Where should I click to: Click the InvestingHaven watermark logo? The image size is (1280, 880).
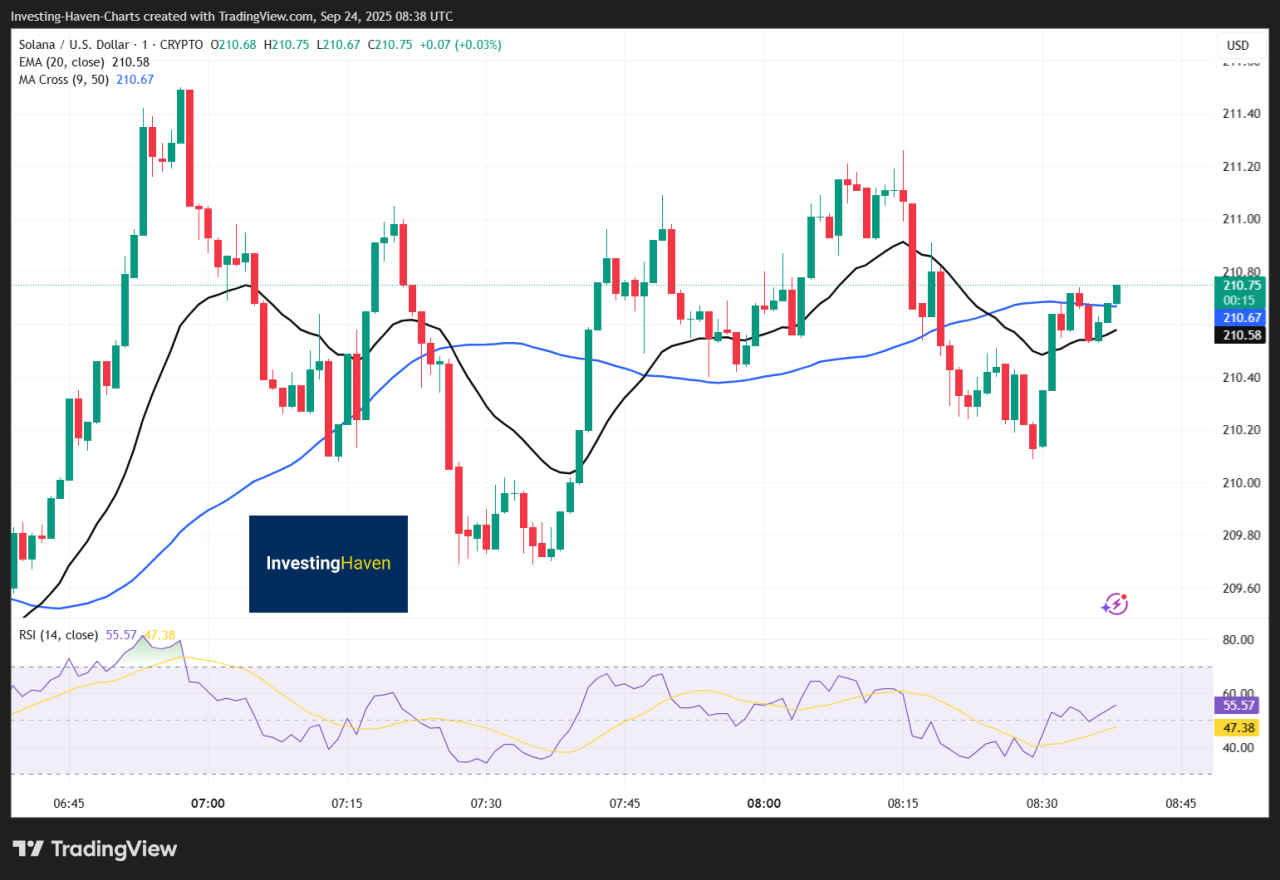328,563
